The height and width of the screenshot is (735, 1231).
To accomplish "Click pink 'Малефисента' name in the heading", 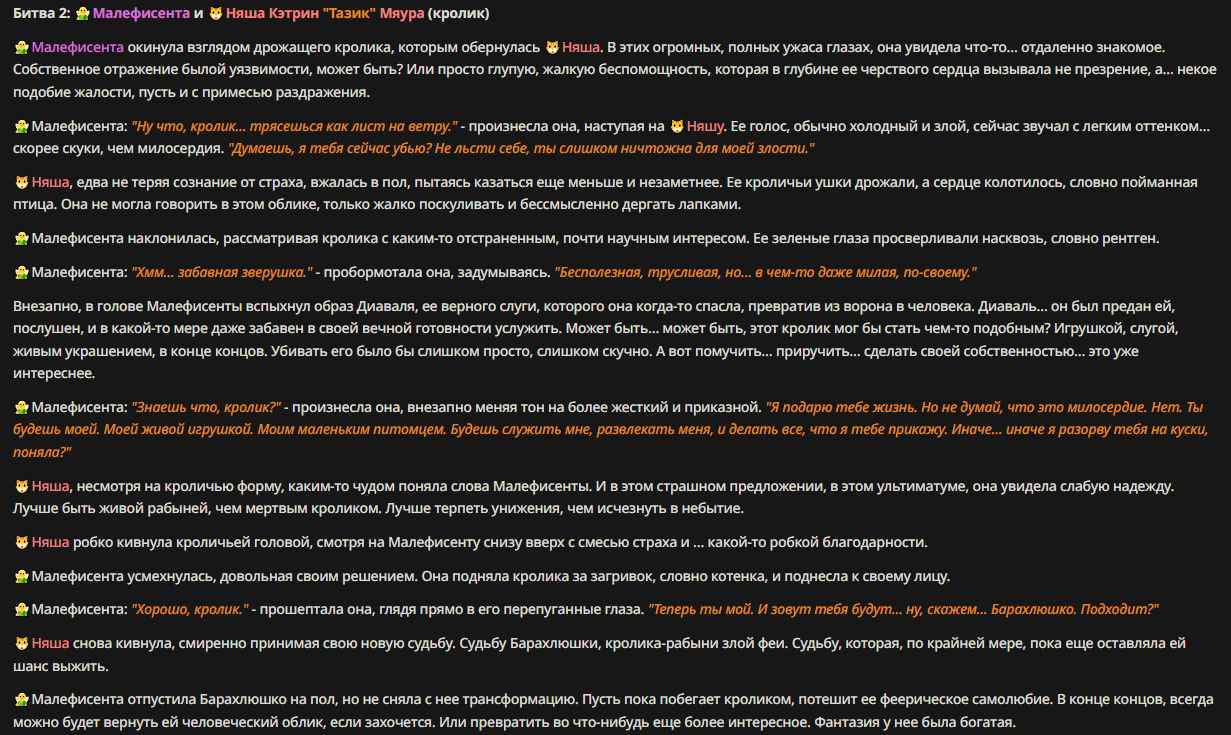I will coord(140,15).
